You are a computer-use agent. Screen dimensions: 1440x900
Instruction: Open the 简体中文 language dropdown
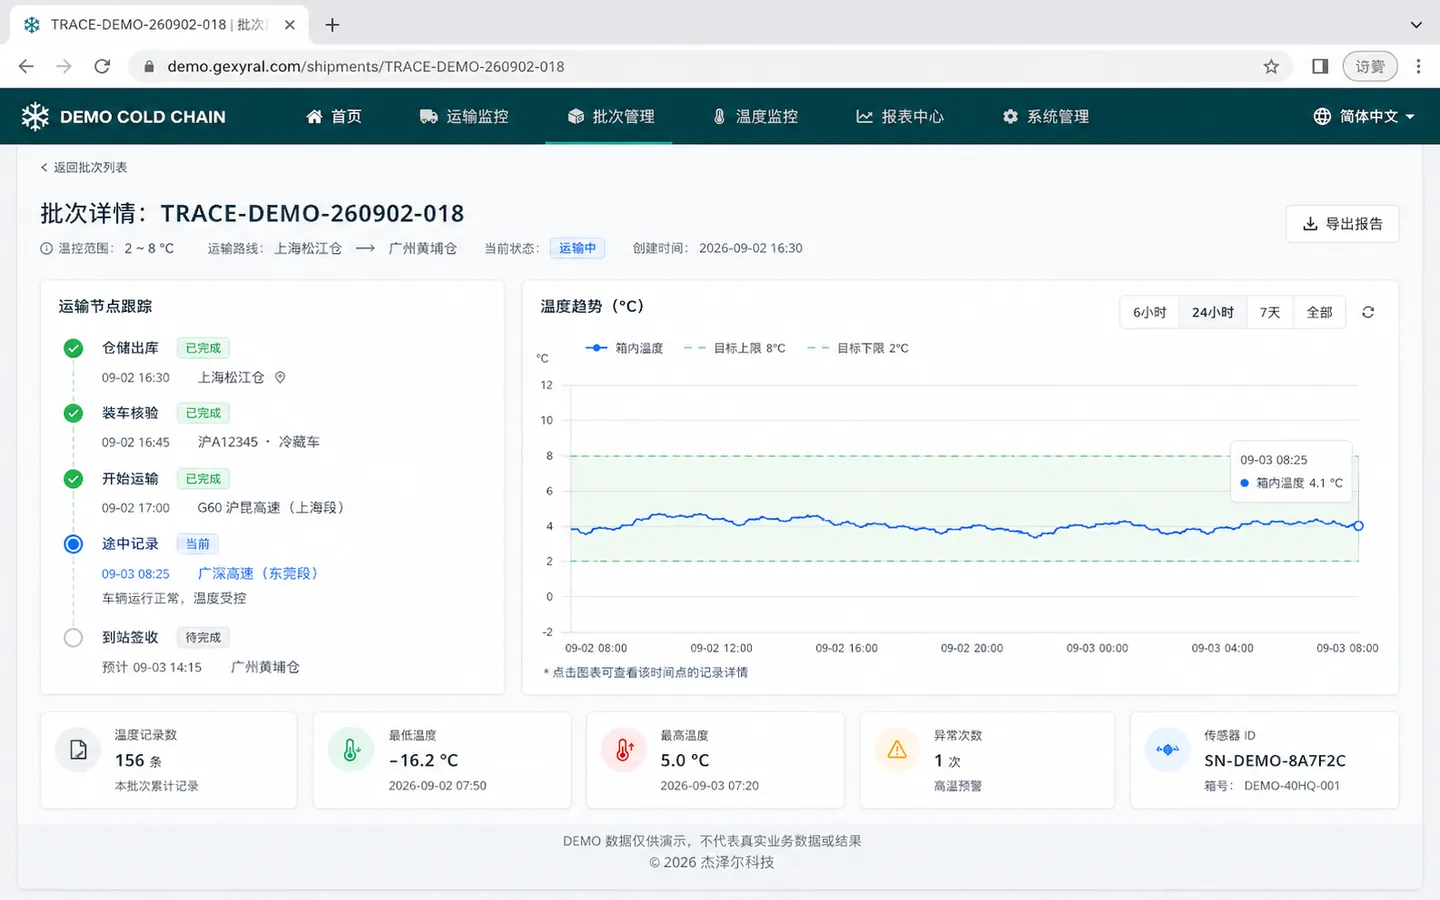pos(1364,116)
